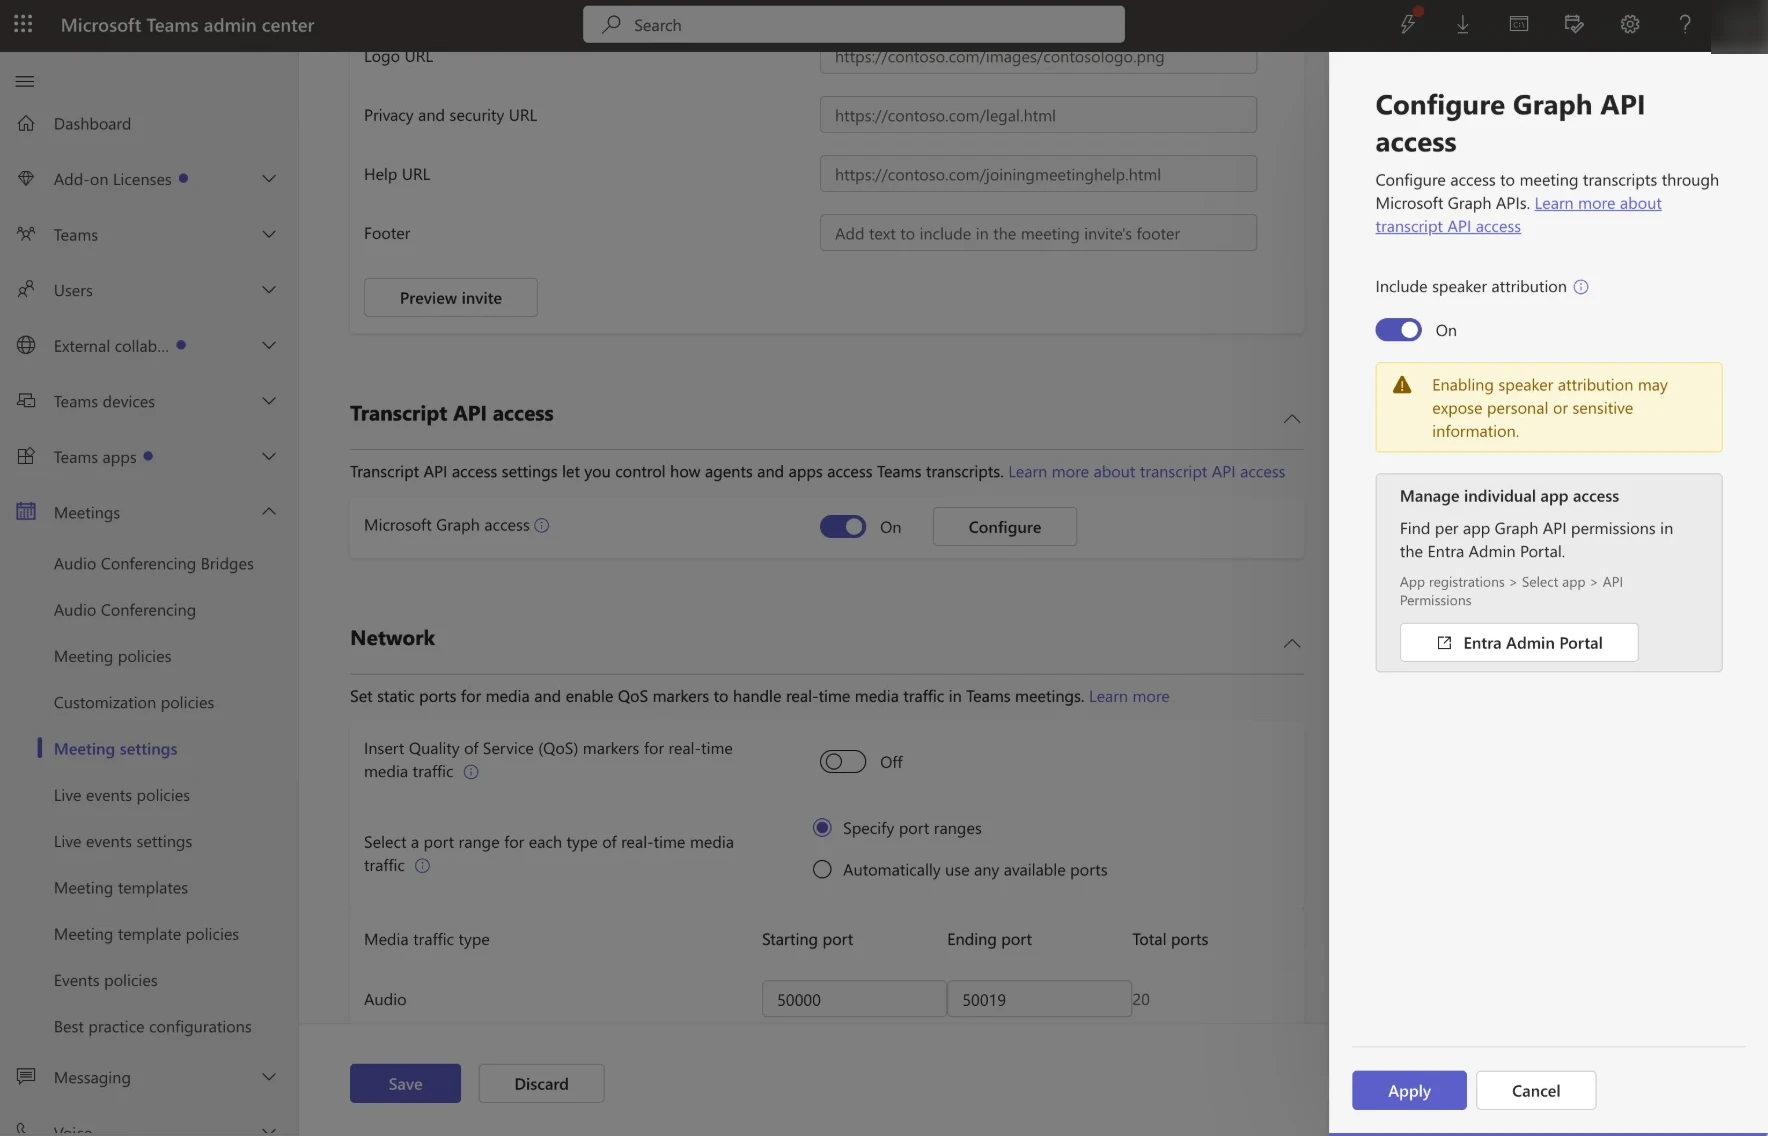The image size is (1768, 1136).
Task: Click the Save button
Action: click(405, 1083)
